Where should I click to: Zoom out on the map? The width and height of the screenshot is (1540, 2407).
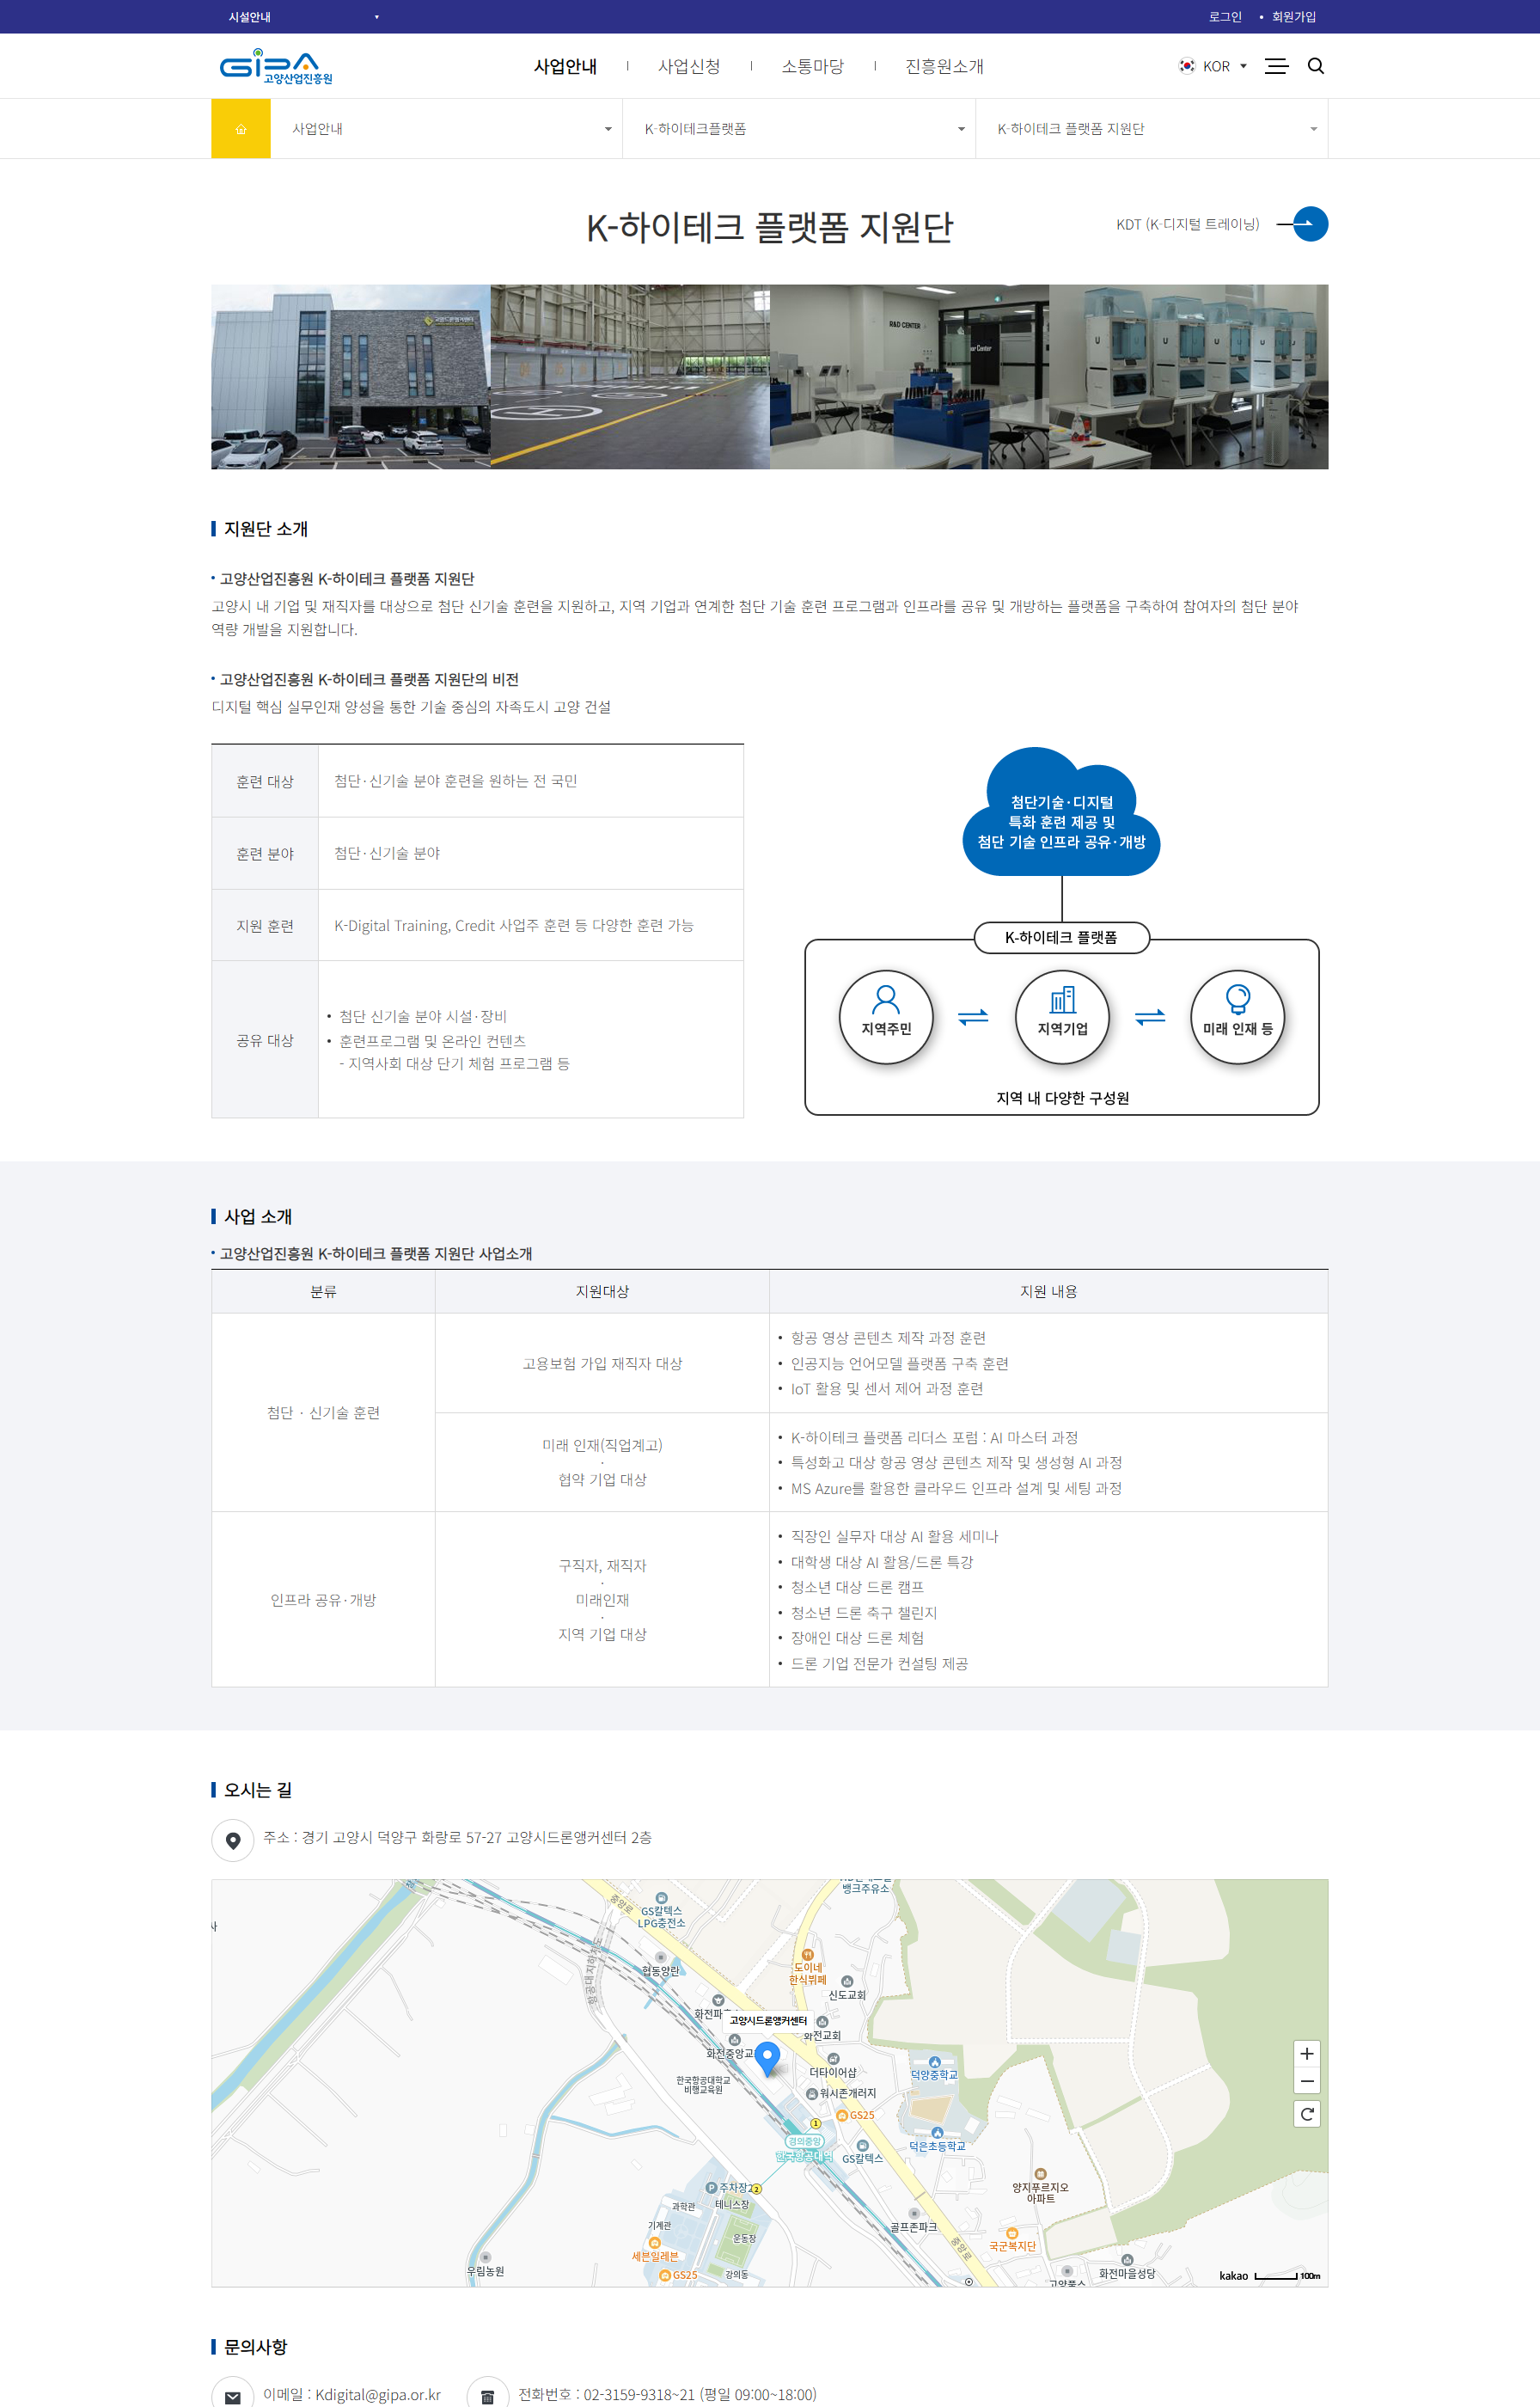pos(1306,2081)
